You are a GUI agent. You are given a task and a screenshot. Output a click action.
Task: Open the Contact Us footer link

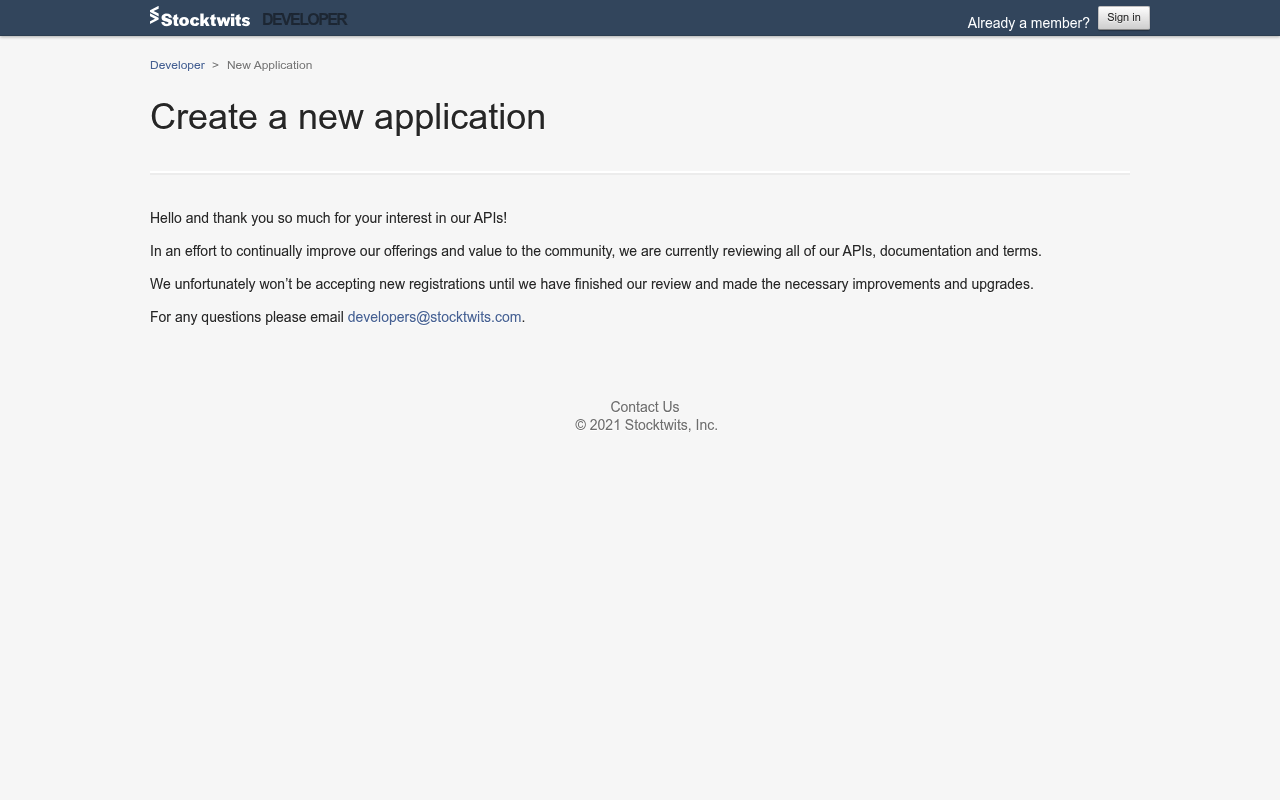[645, 407]
